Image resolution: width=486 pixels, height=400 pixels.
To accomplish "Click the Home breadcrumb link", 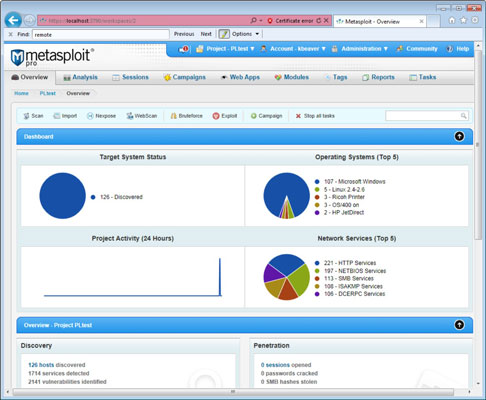I will coord(21,93).
